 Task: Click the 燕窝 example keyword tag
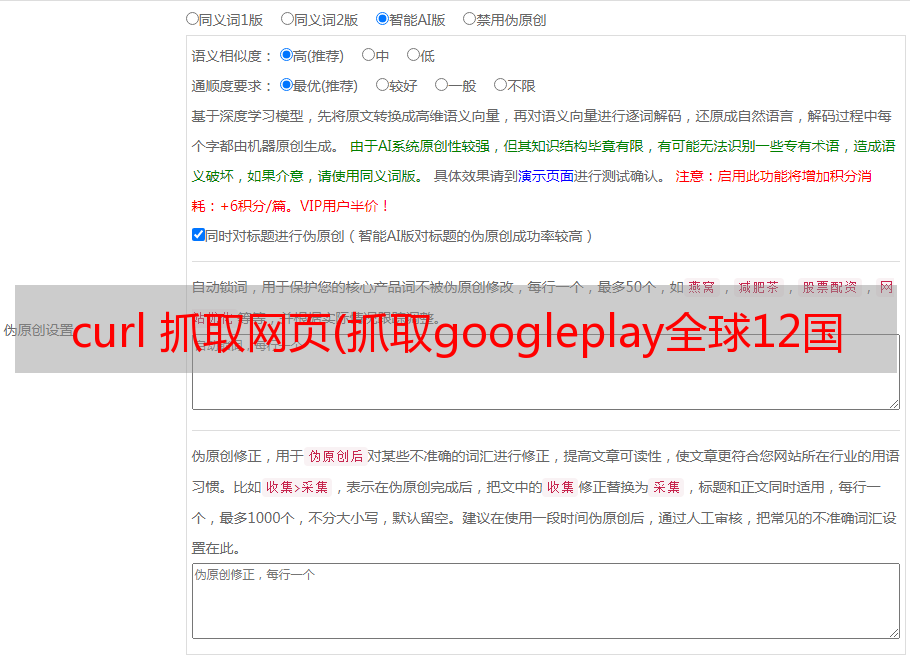[x=701, y=287]
